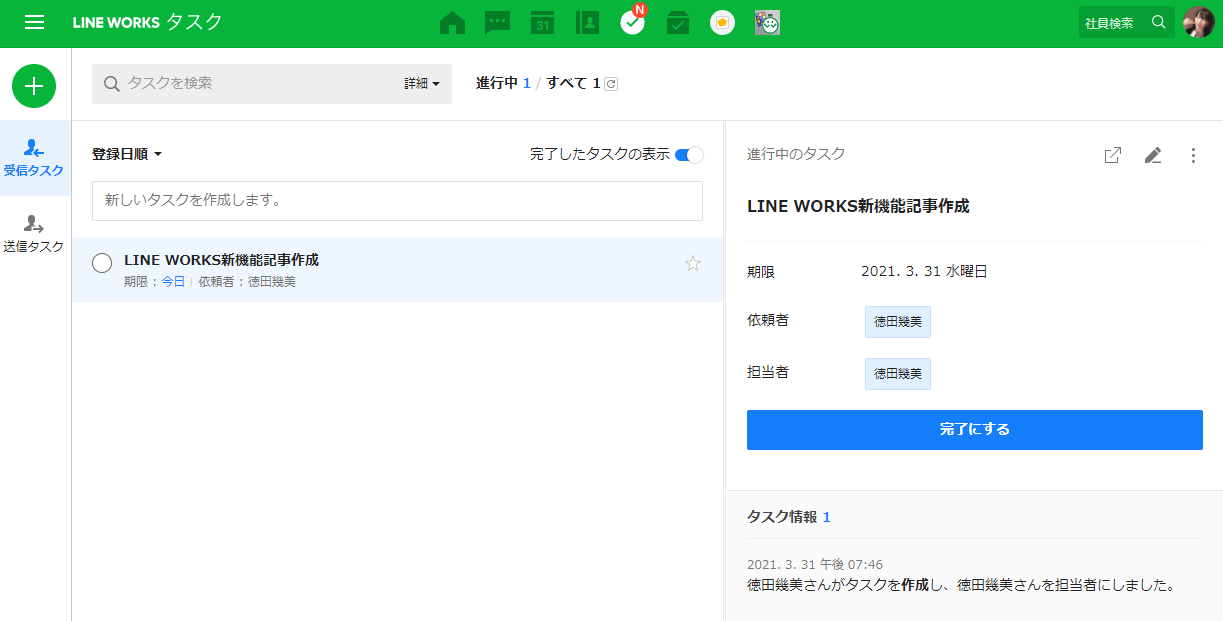Click the 新しいタスクを作成します input field
This screenshot has width=1223, height=621.
[x=397, y=201]
